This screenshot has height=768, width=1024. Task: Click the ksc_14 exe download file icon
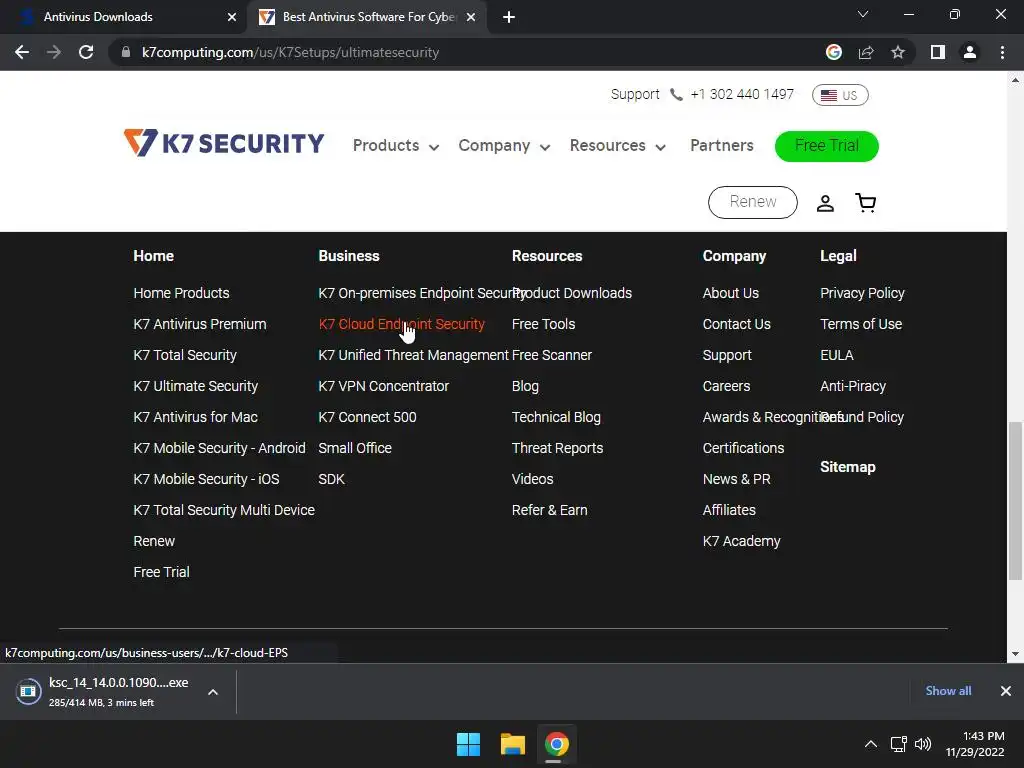tap(28, 691)
